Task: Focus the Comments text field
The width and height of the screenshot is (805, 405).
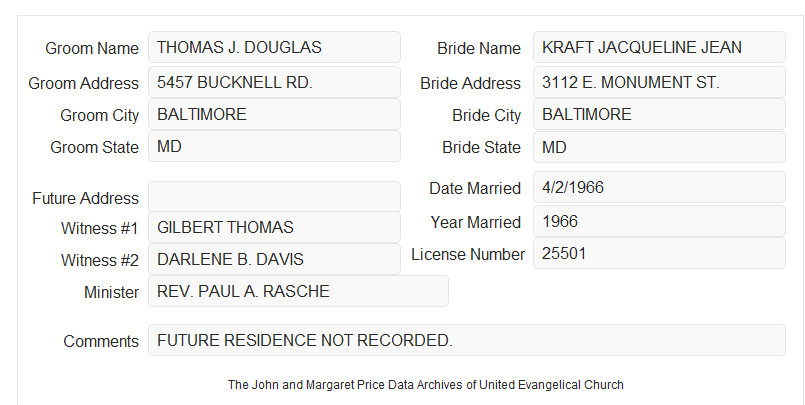Action: click(467, 340)
